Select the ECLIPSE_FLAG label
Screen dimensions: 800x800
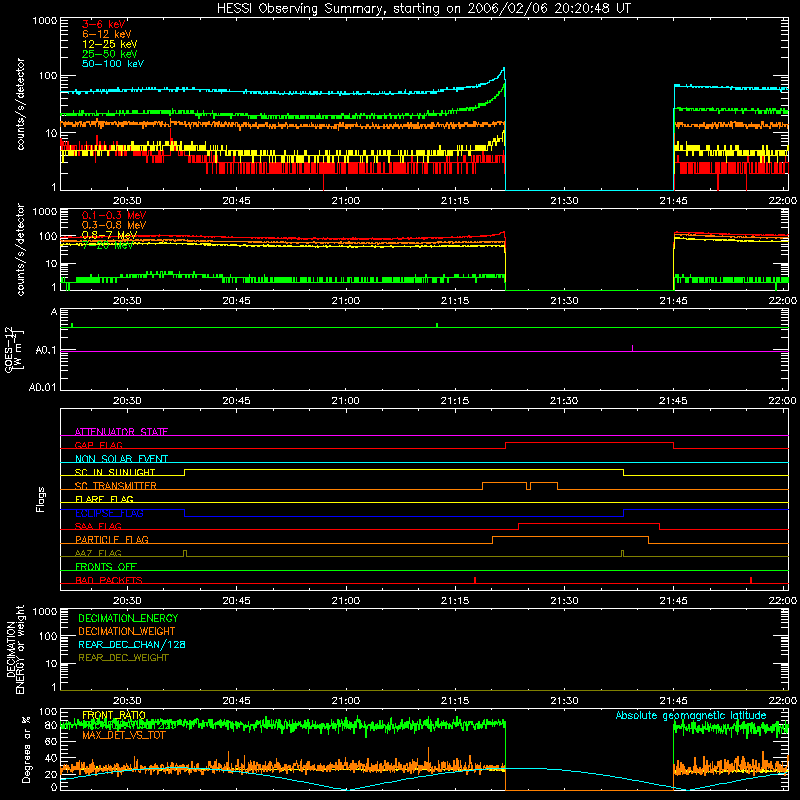pos(109,513)
